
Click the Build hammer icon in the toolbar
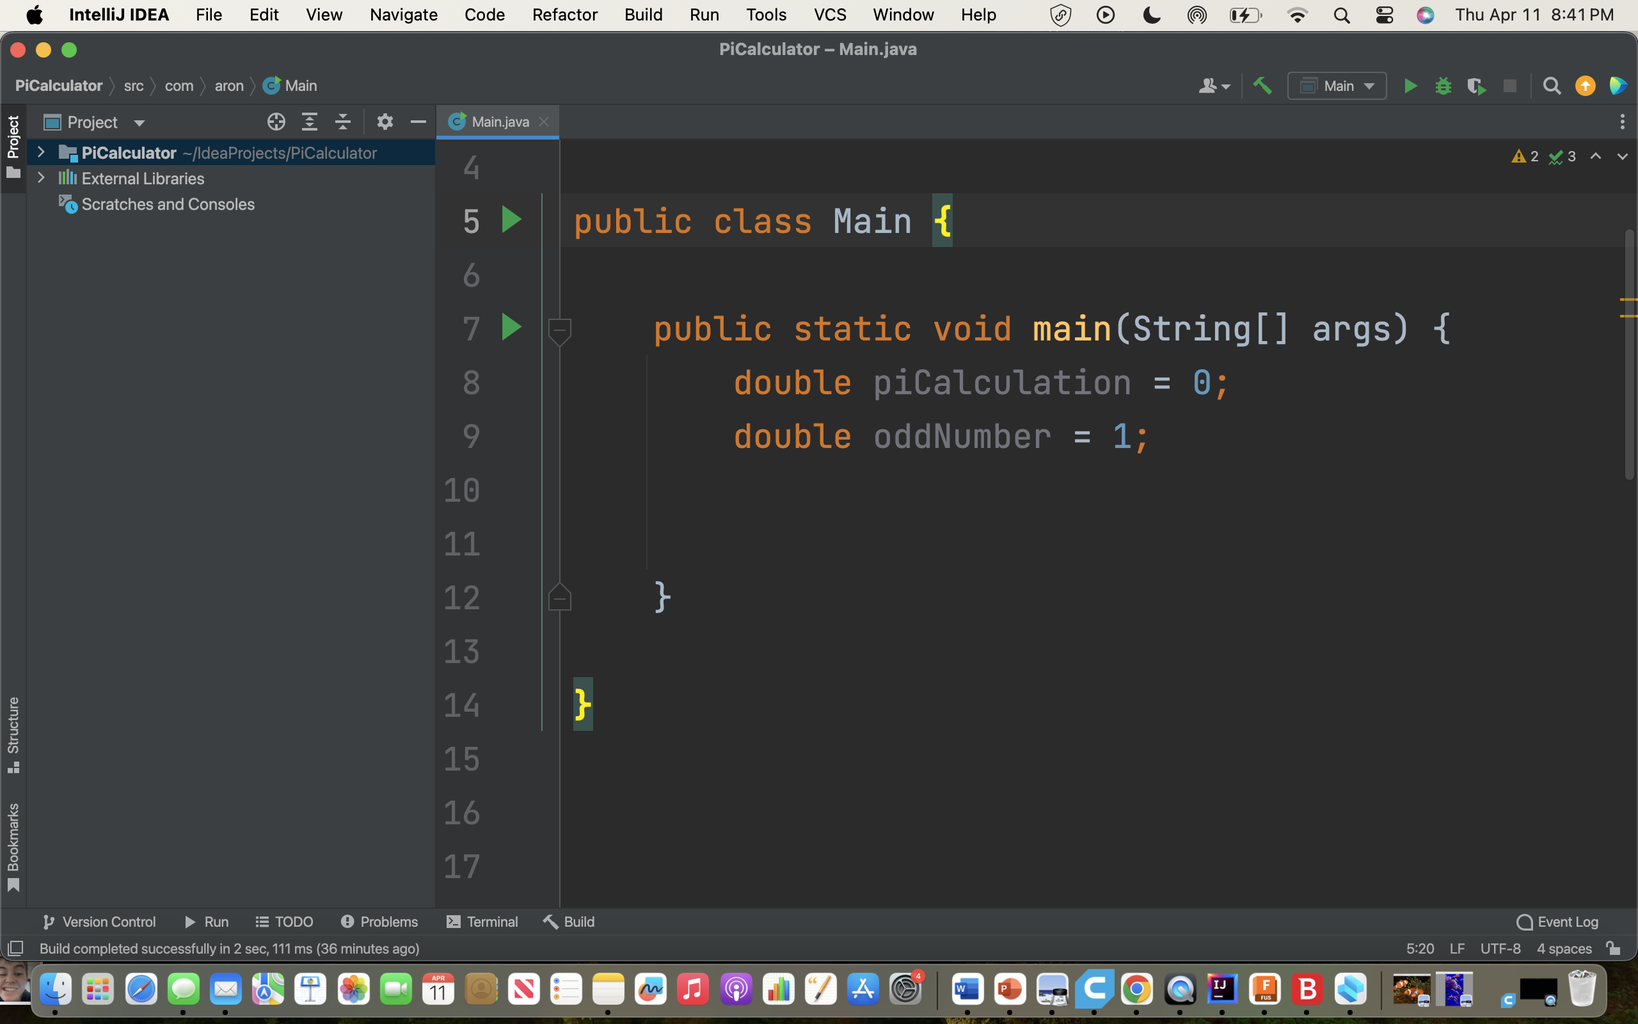pyautogui.click(x=1262, y=86)
